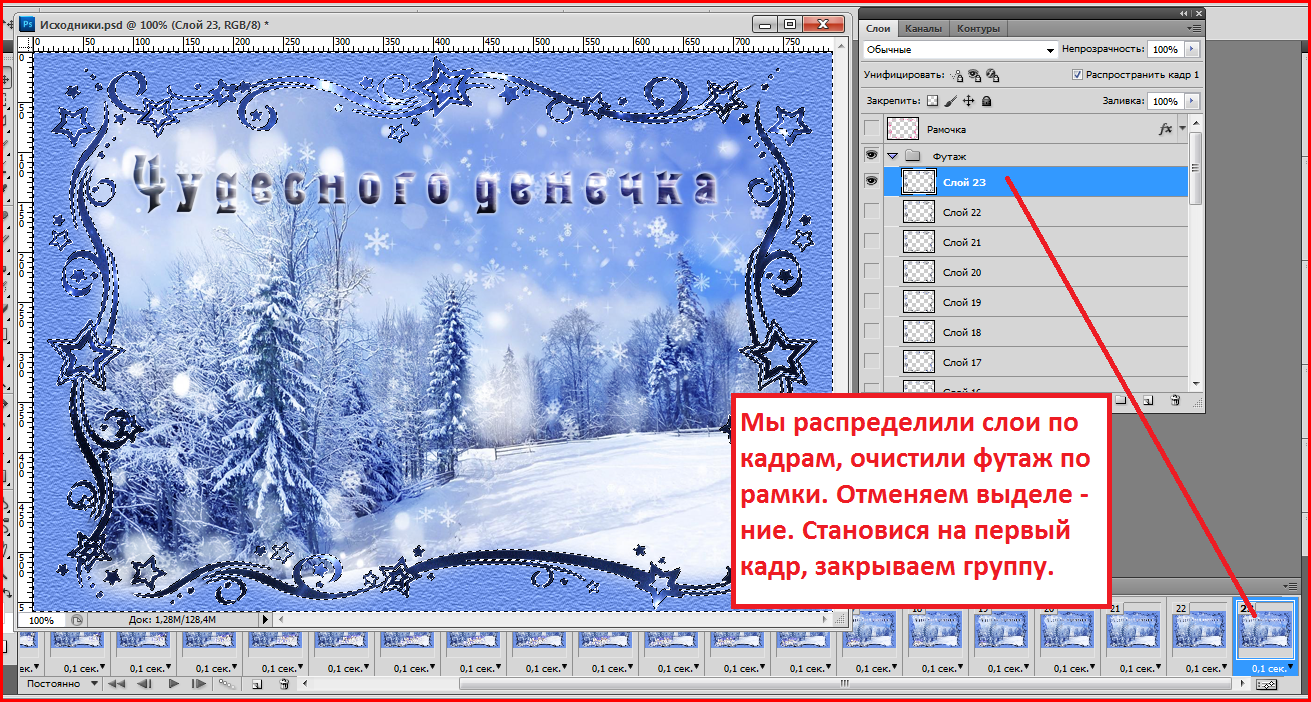Convert to timeline animation mode icon
The width and height of the screenshot is (1311, 702).
coord(1266,685)
